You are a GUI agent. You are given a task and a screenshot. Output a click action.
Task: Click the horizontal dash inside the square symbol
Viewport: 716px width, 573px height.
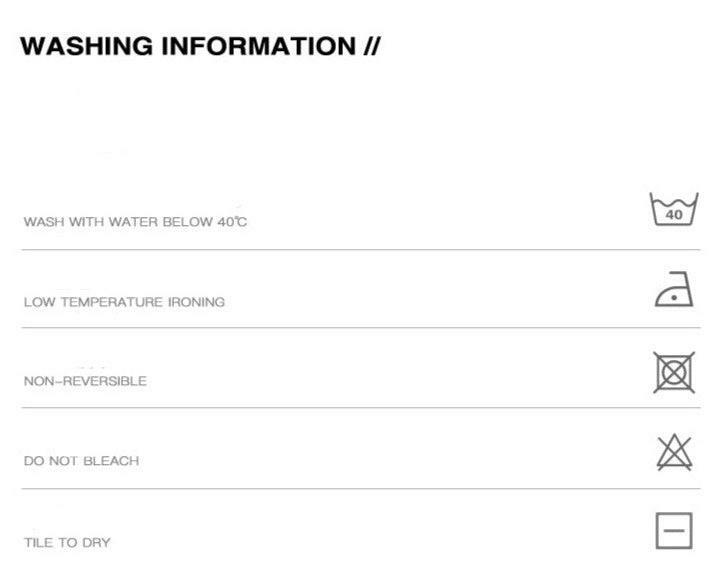(674, 531)
